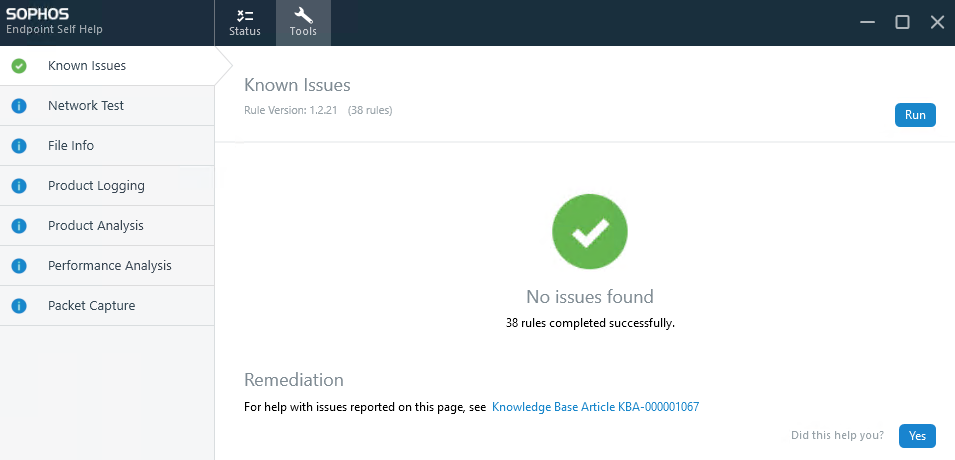
Task: Click the large green success checkmark
Action: click(x=589, y=231)
